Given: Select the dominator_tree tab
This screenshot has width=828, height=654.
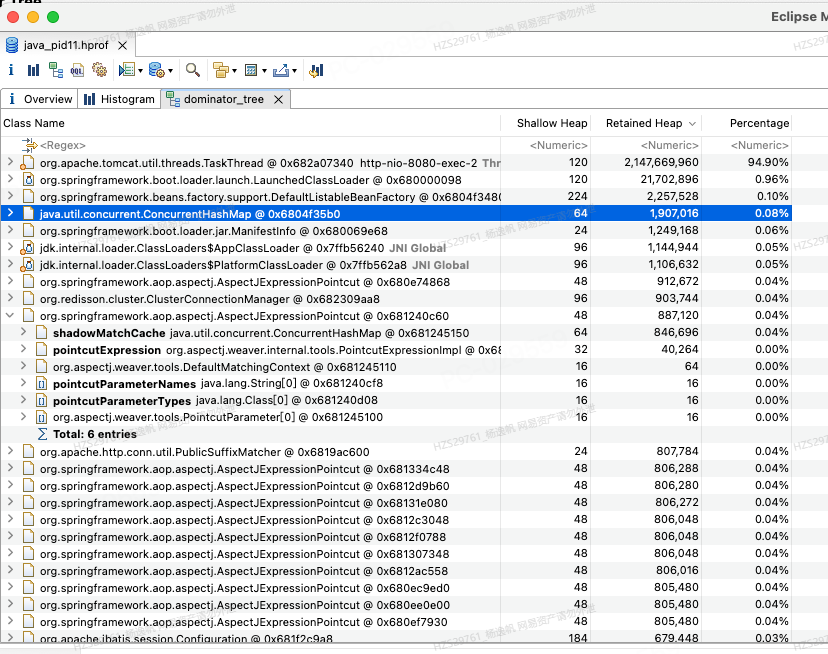Looking at the screenshot, I should (225, 99).
